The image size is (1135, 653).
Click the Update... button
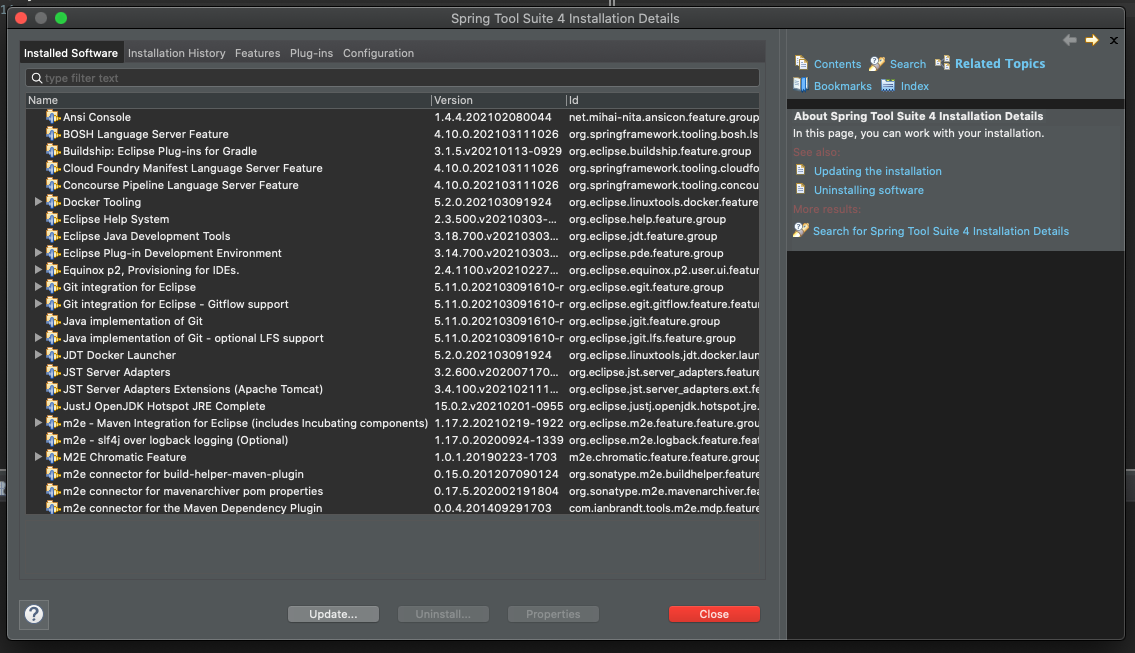click(333, 614)
